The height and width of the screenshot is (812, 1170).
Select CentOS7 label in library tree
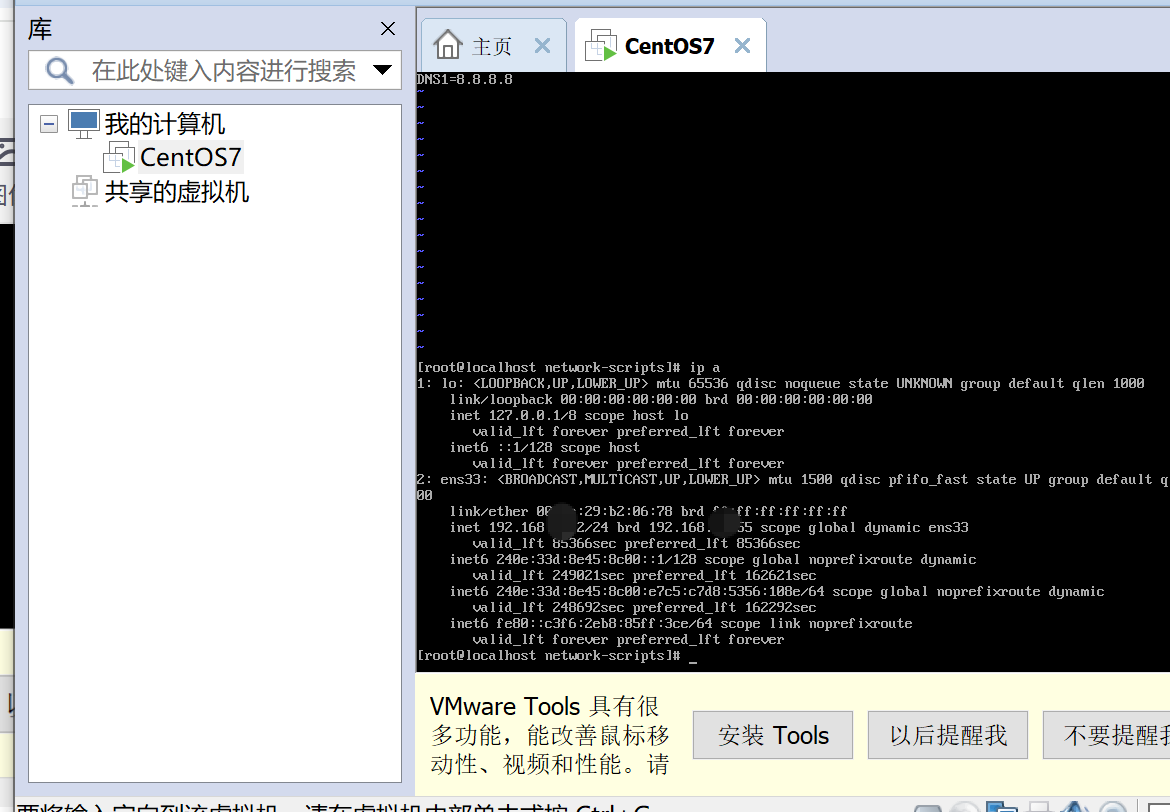(x=190, y=157)
